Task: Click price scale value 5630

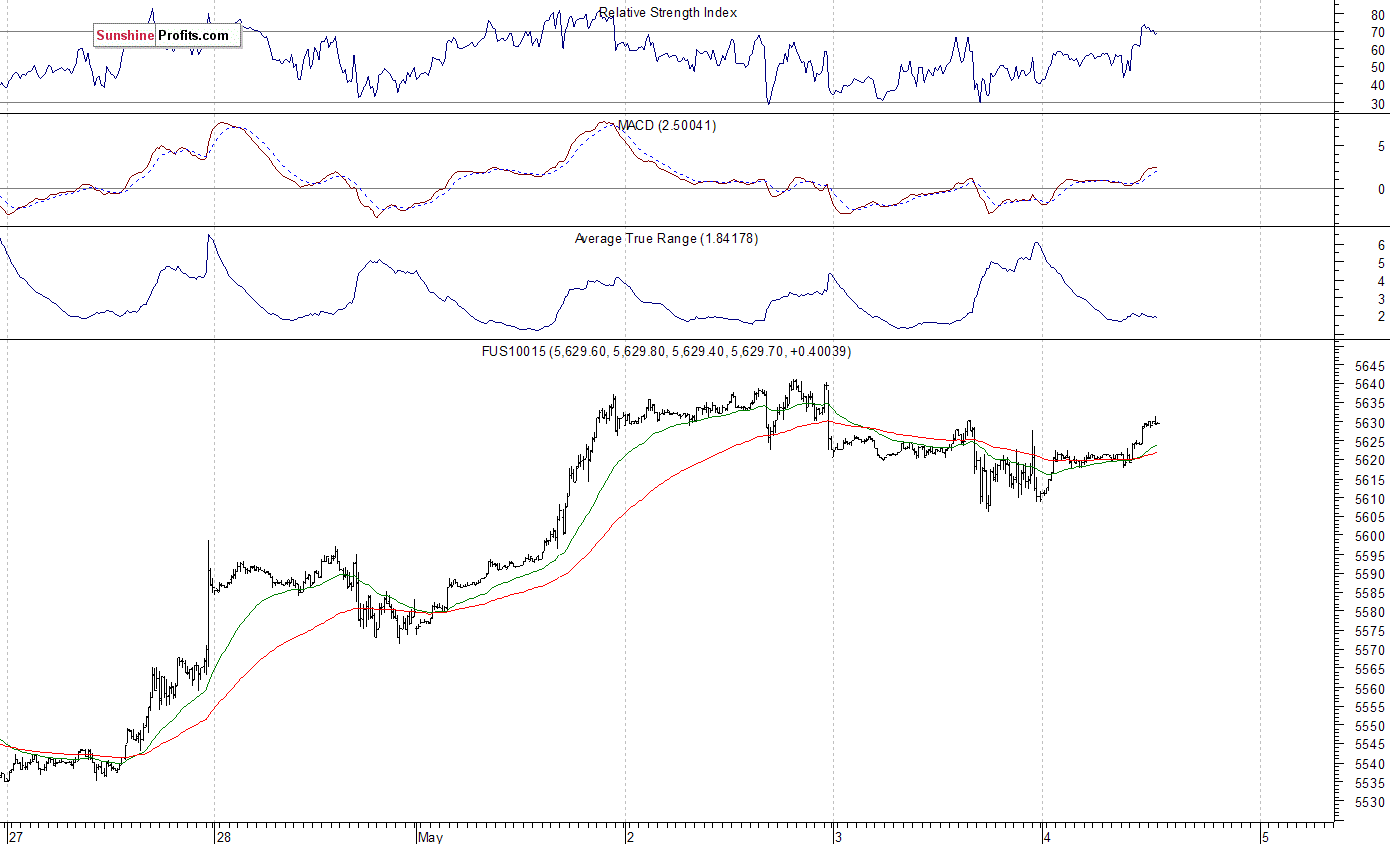Action: tap(1370, 423)
